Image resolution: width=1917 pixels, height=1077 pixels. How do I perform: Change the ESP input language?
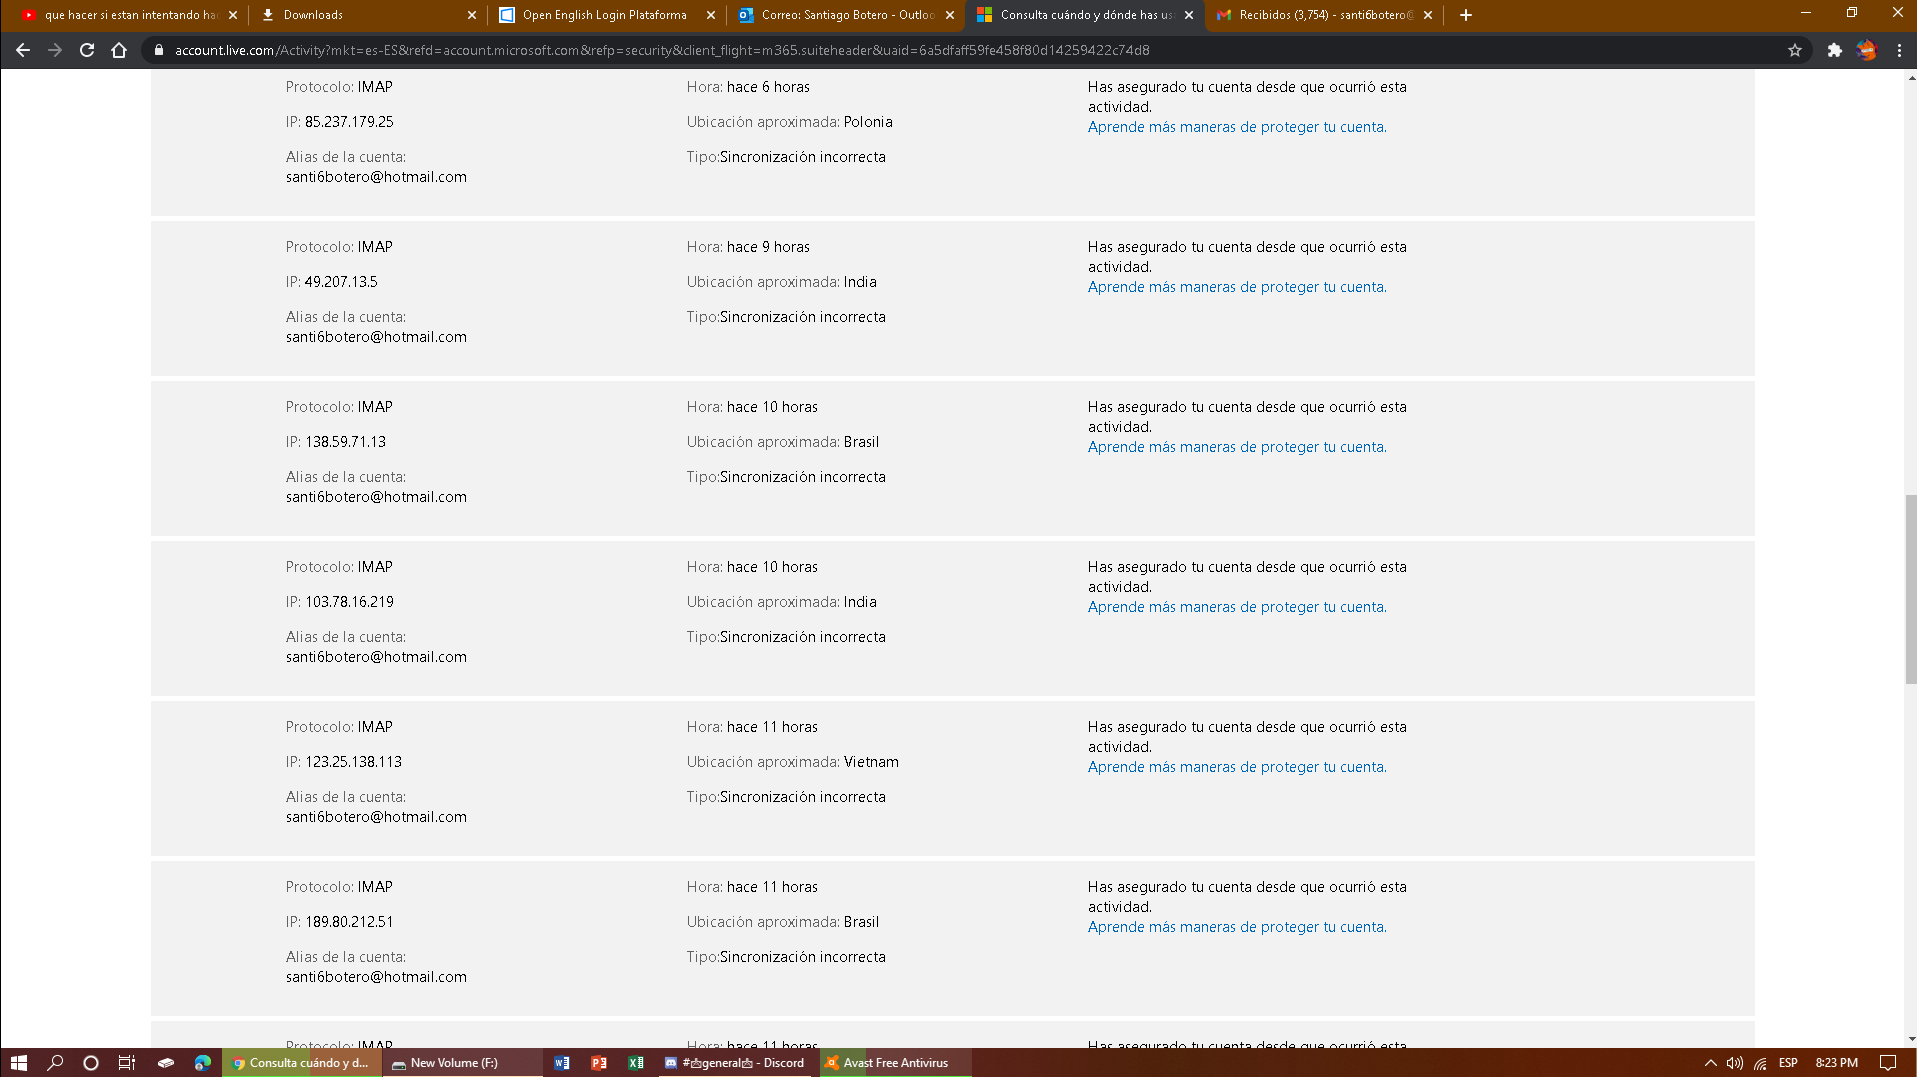coord(1788,1063)
